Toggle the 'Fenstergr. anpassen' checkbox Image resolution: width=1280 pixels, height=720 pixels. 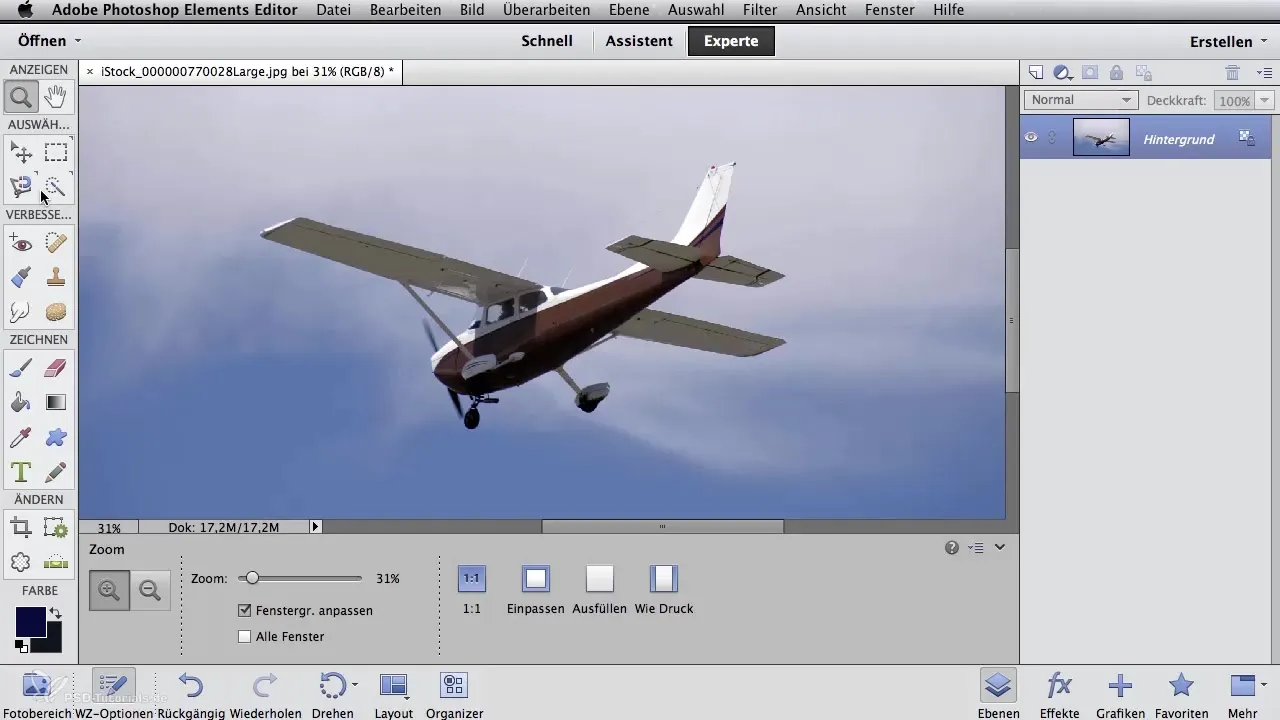(x=245, y=610)
